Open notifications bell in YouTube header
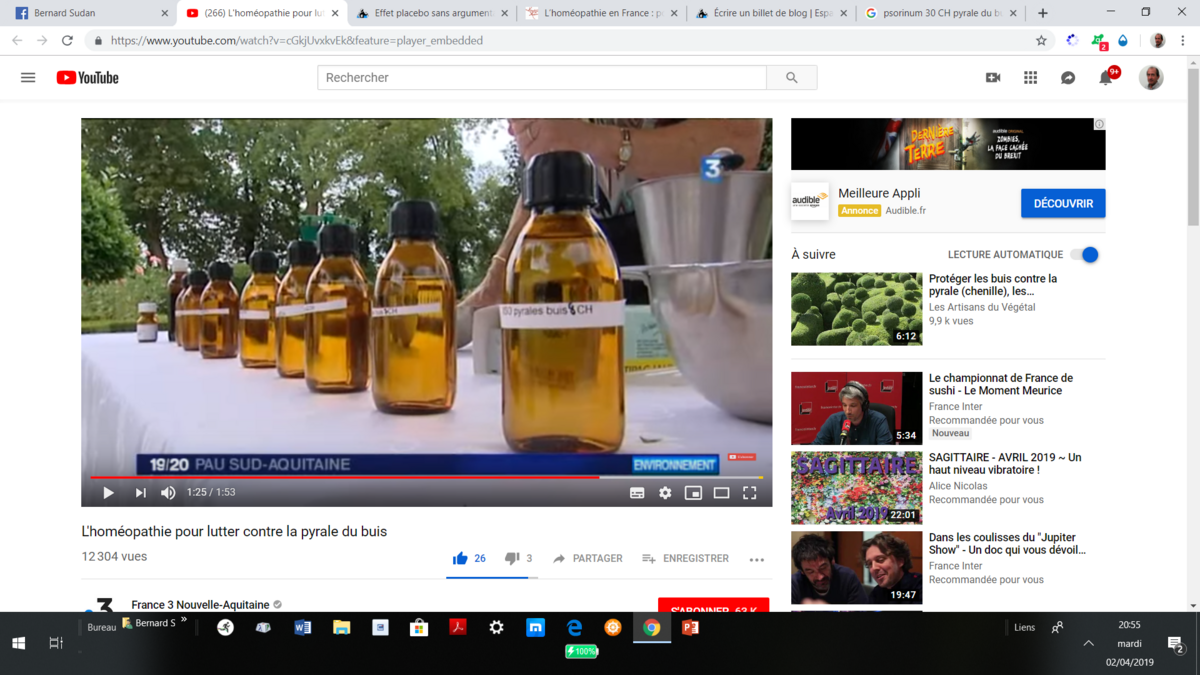 pos(1106,77)
